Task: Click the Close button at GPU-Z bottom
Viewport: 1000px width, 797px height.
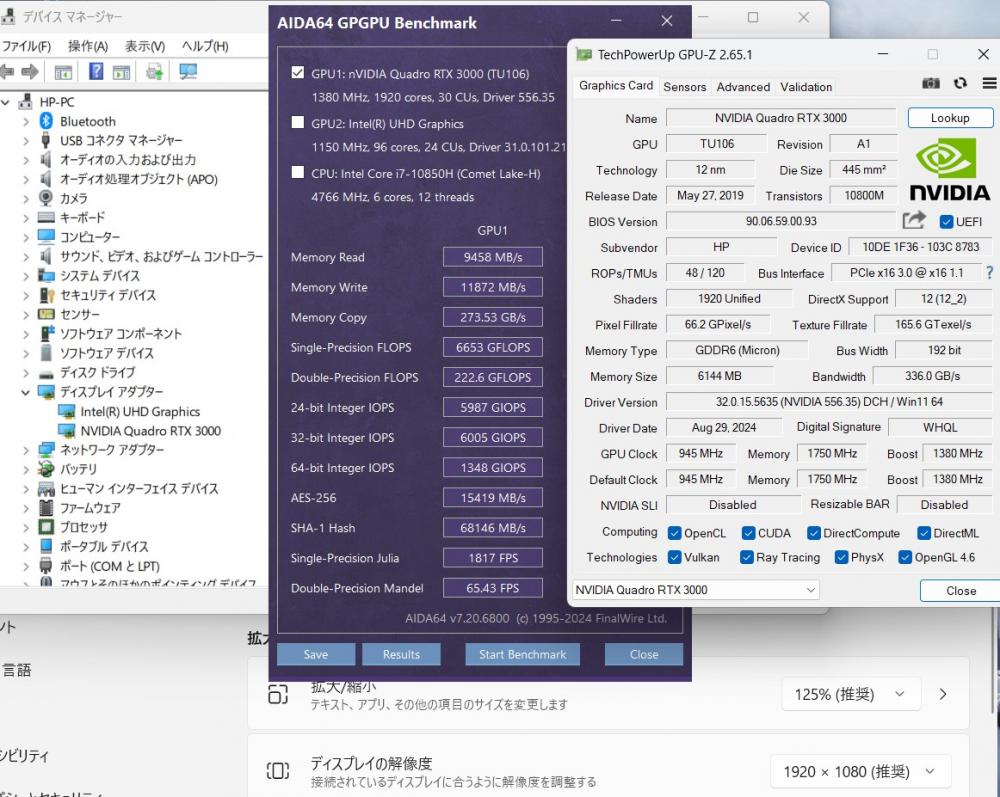Action: (x=960, y=590)
